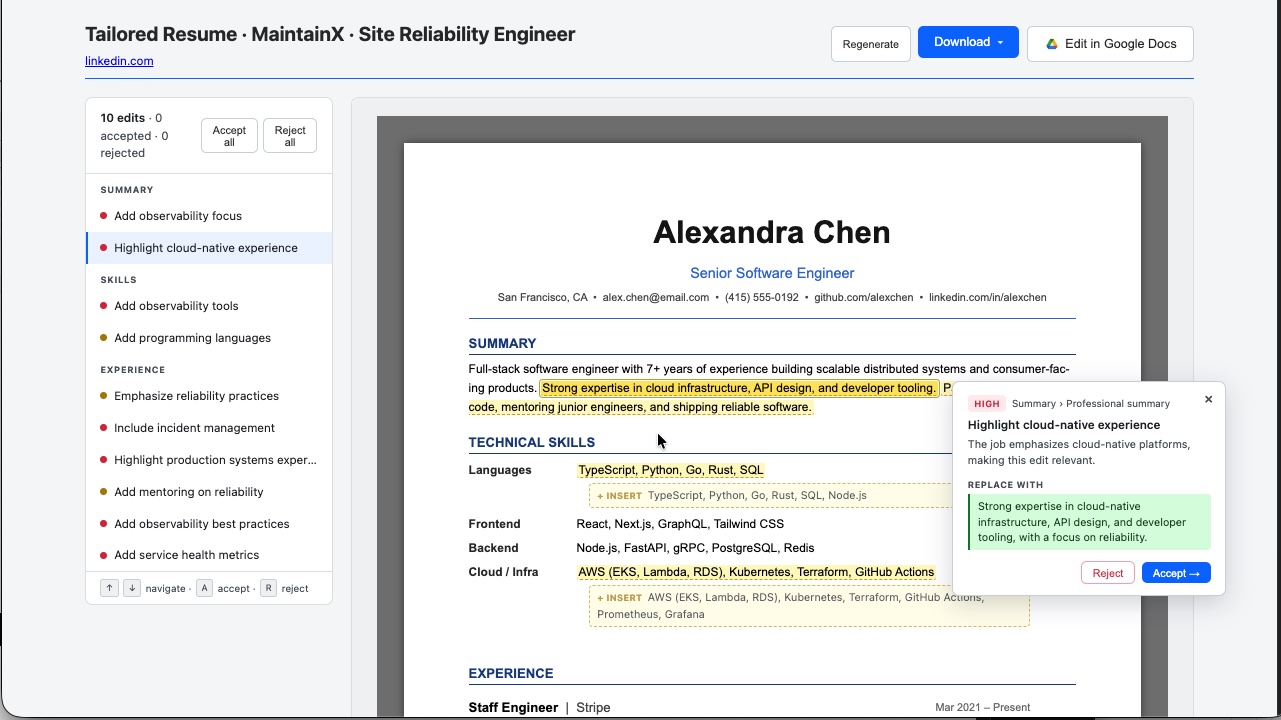Click the Google Drive icon in Edit button
The width and height of the screenshot is (1281, 720).
tap(1052, 44)
